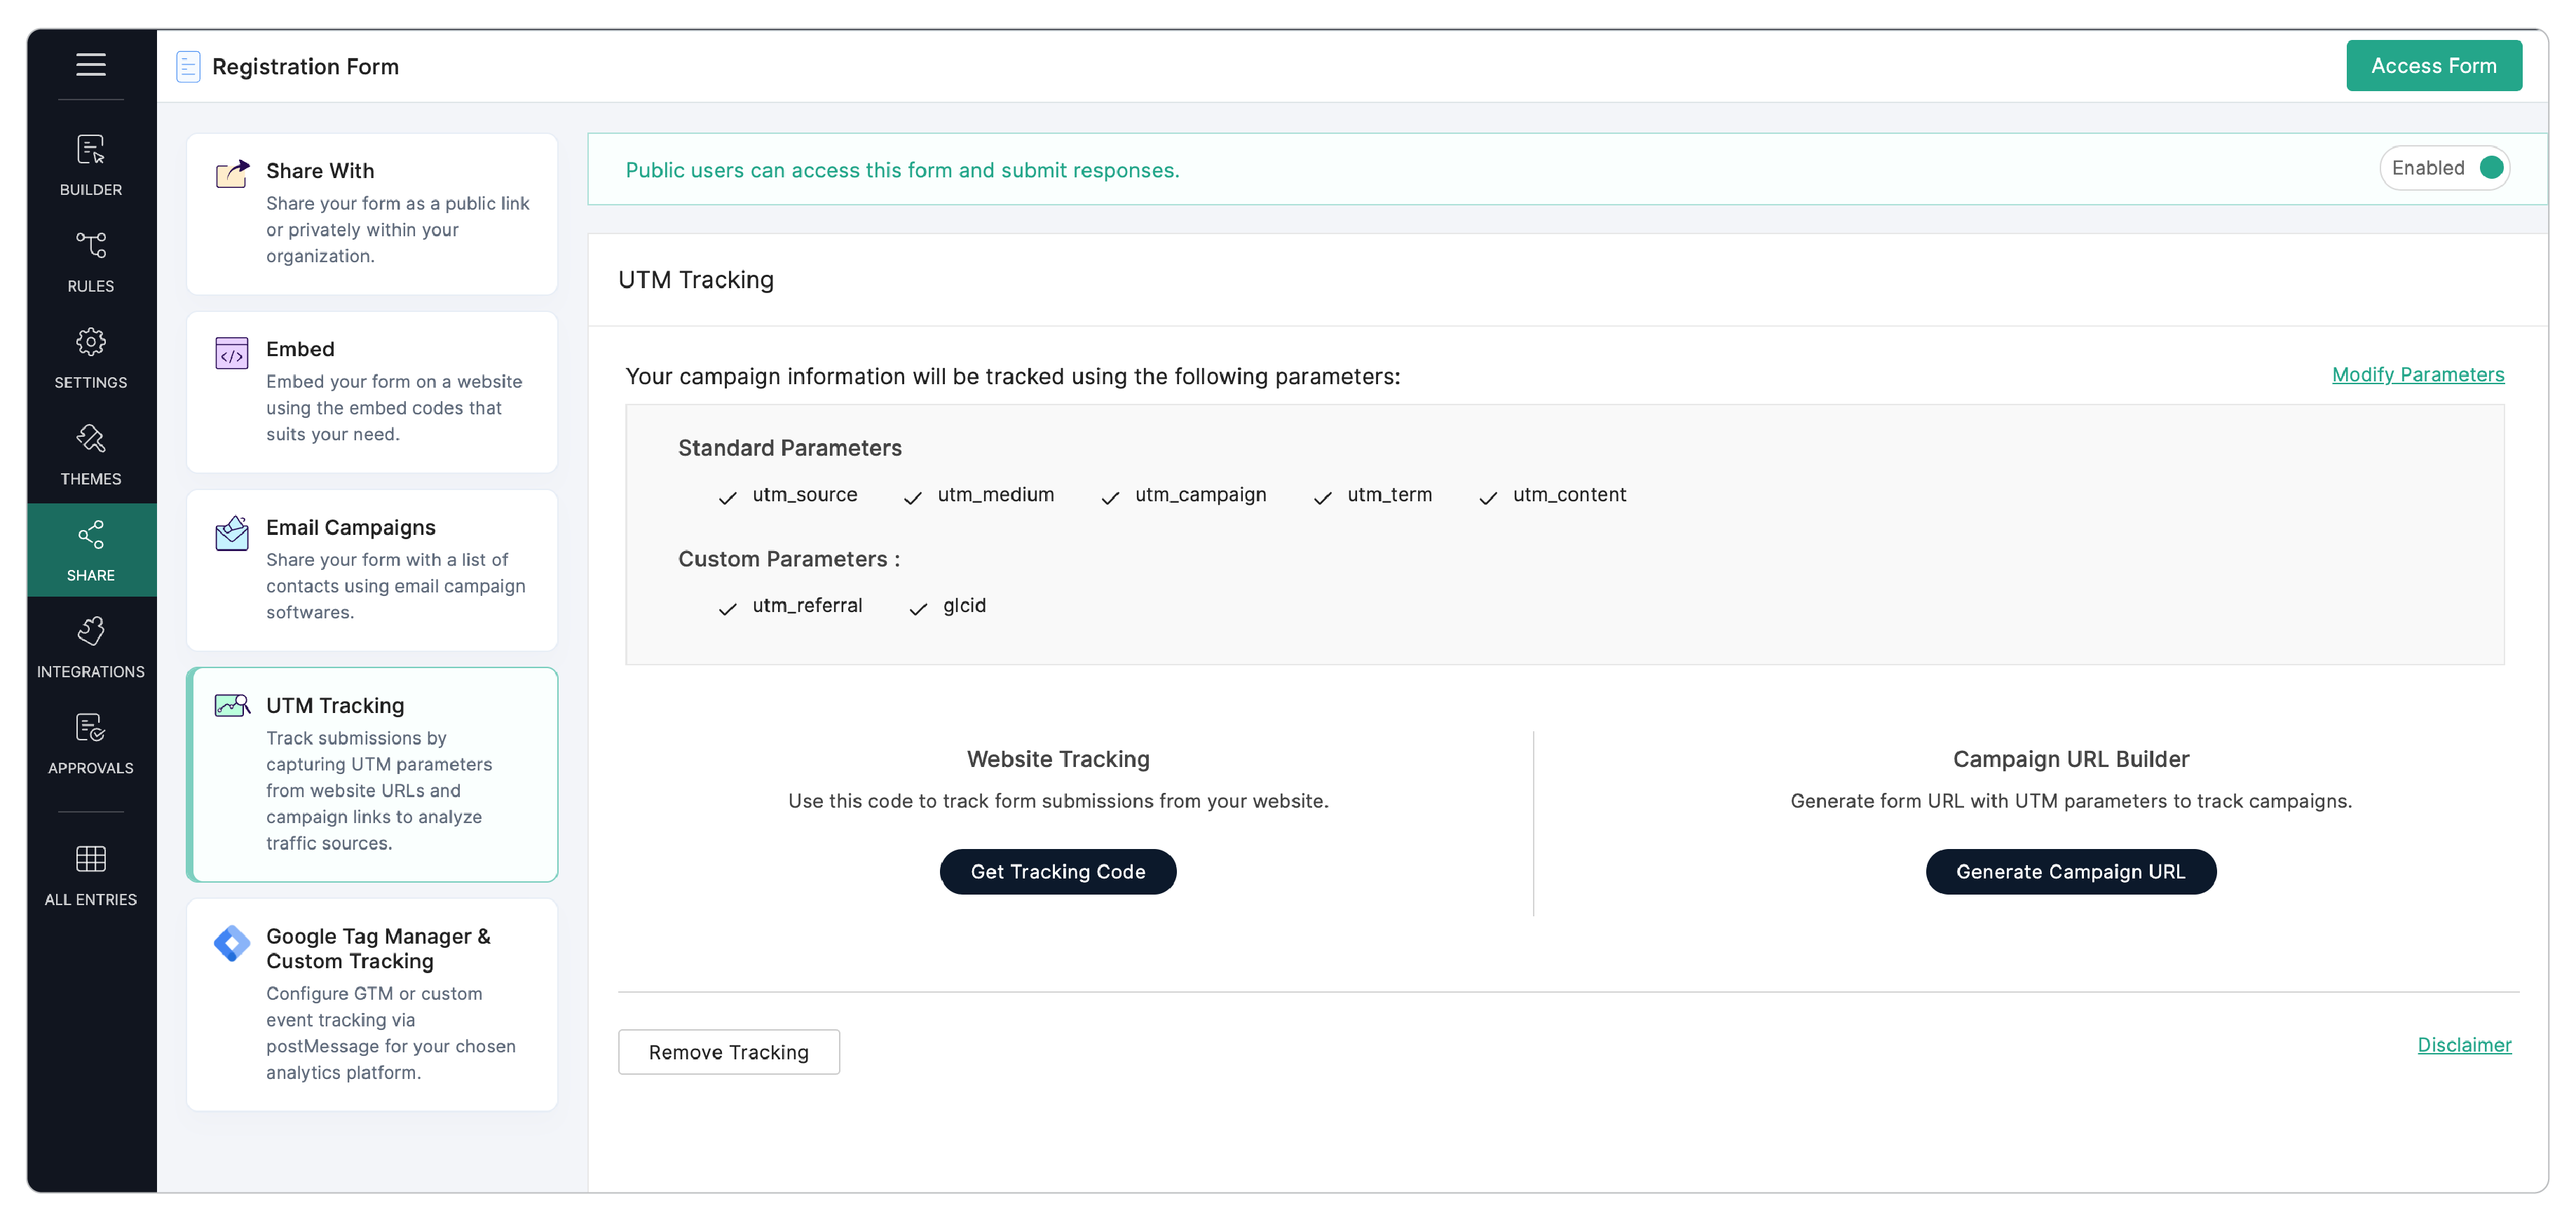Go to Rules sidebar icon
The height and width of the screenshot is (1222, 2576).
pyautogui.click(x=91, y=246)
